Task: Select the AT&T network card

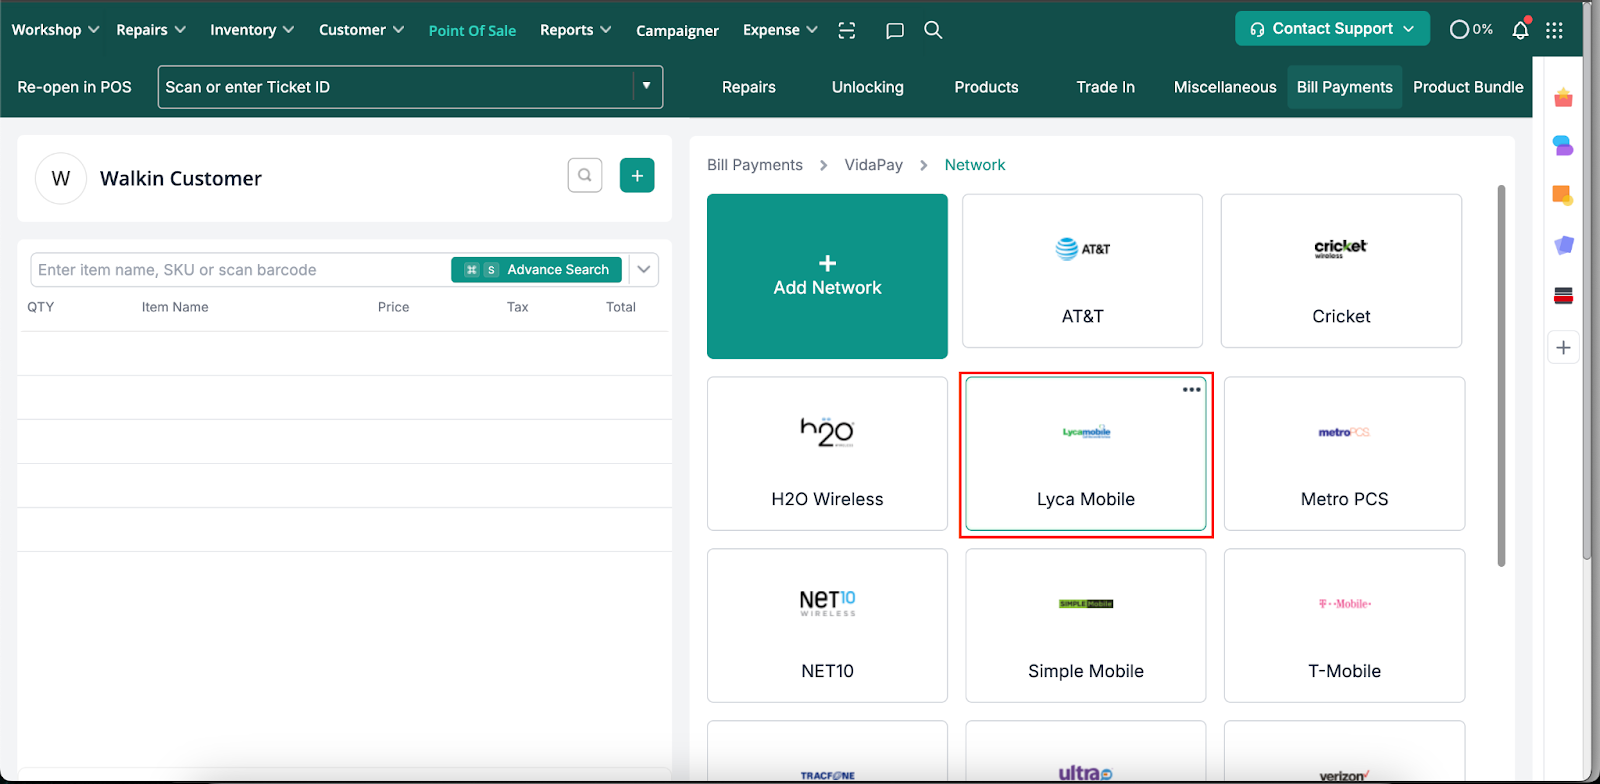Action: [1082, 271]
